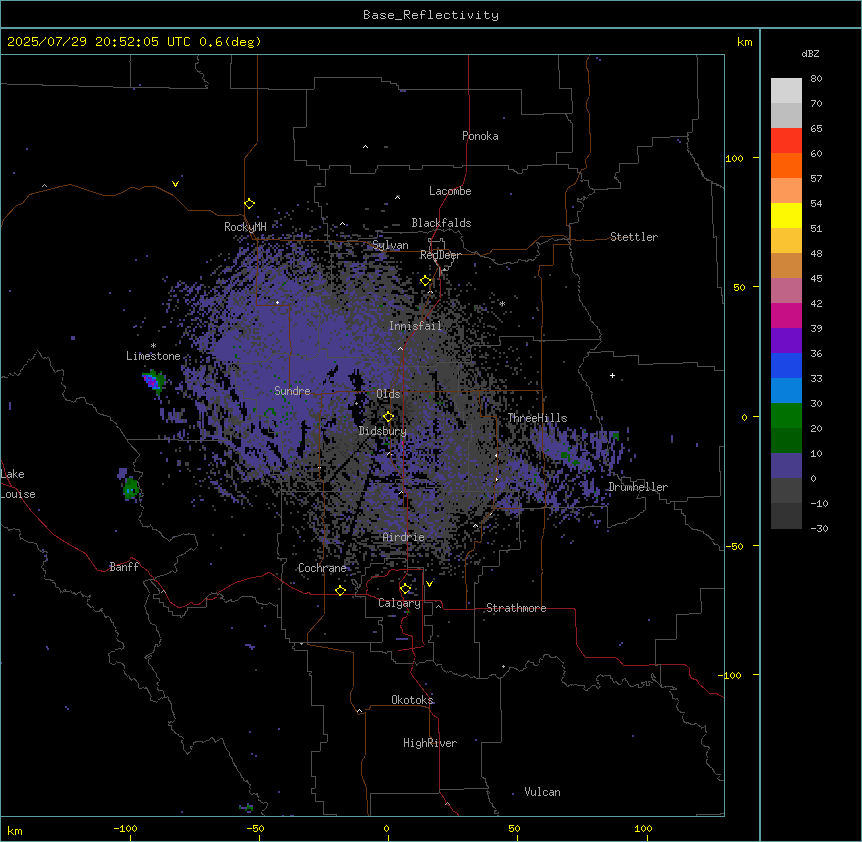The image size is (862, 842).
Task: Click the yellow diamond marker above Calgary label
Action: point(405,589)
